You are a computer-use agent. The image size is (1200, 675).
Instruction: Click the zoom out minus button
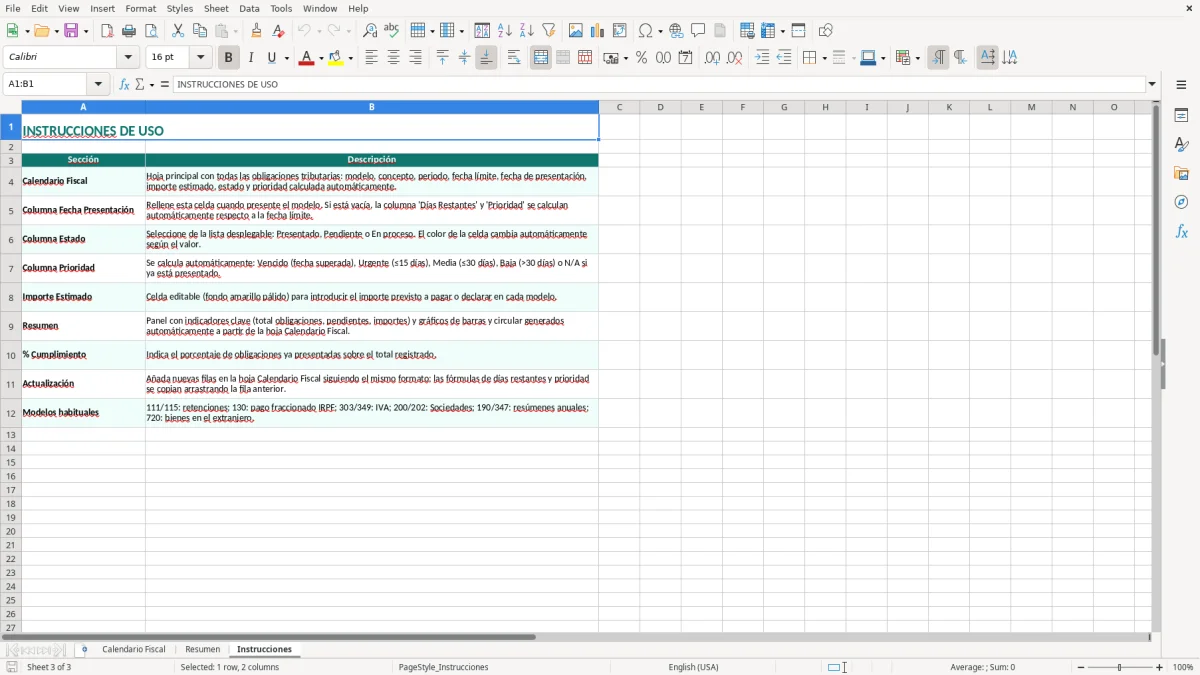pyautogui.click(x=1080, y=667)
